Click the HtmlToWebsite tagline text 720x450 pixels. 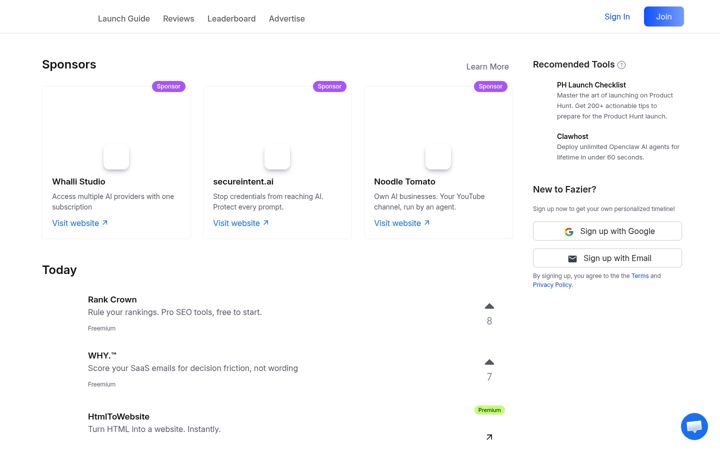point(154,429)
